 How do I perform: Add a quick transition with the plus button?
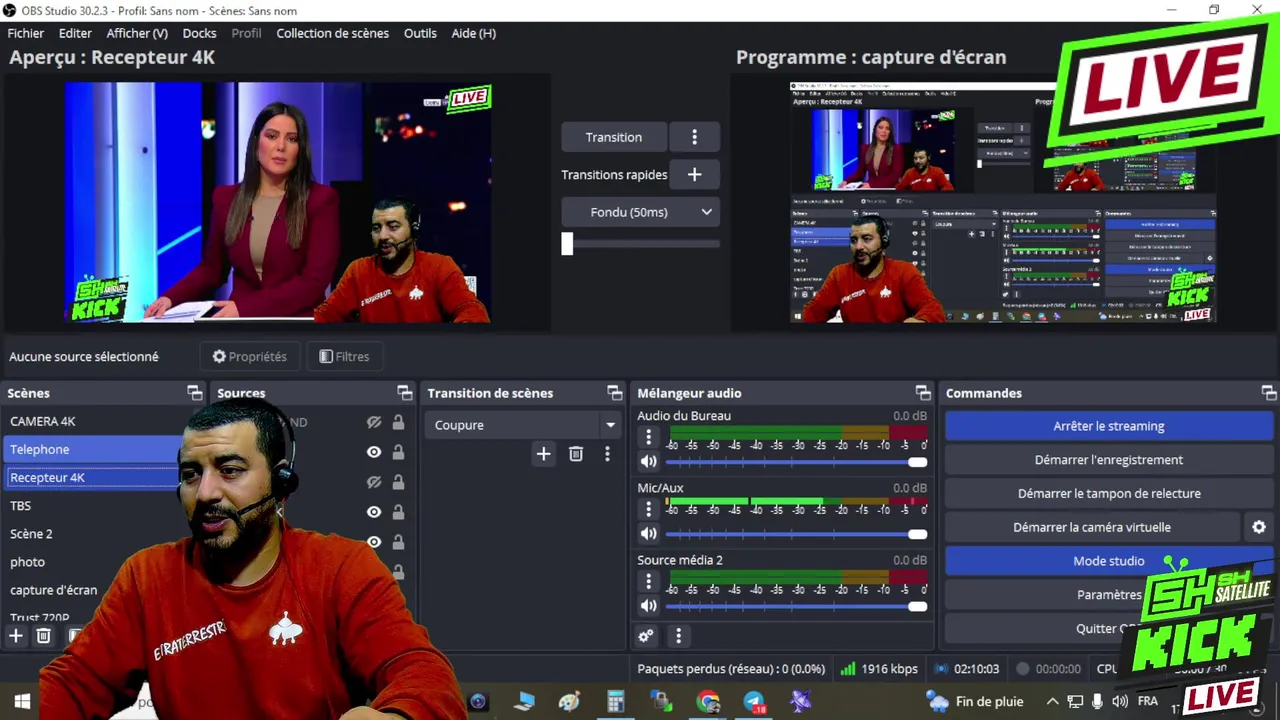pos(694,174)
